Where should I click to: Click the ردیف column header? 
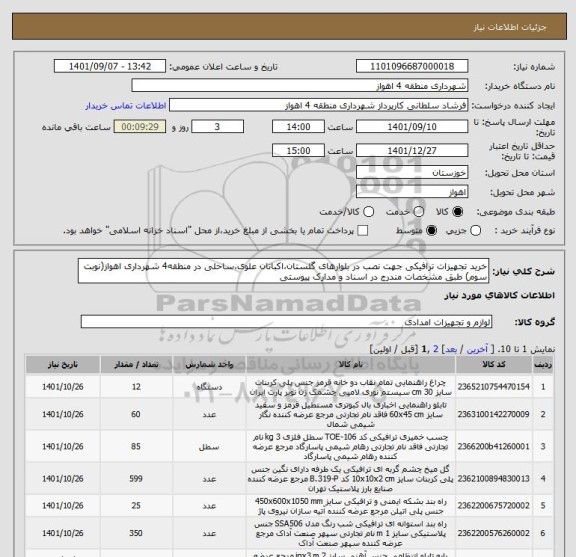(x=543, y=364)
